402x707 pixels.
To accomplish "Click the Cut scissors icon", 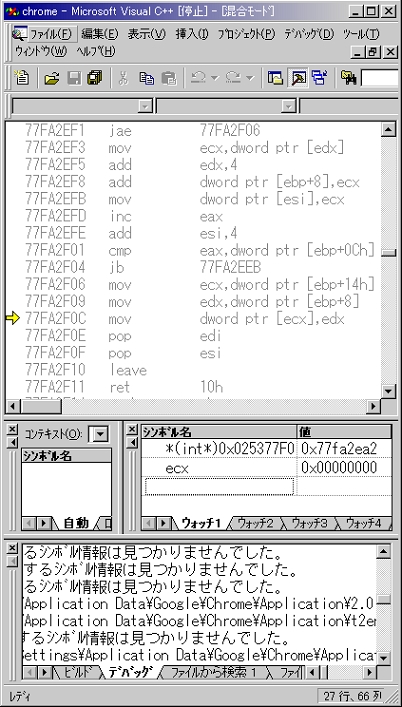I will point(123,78).
